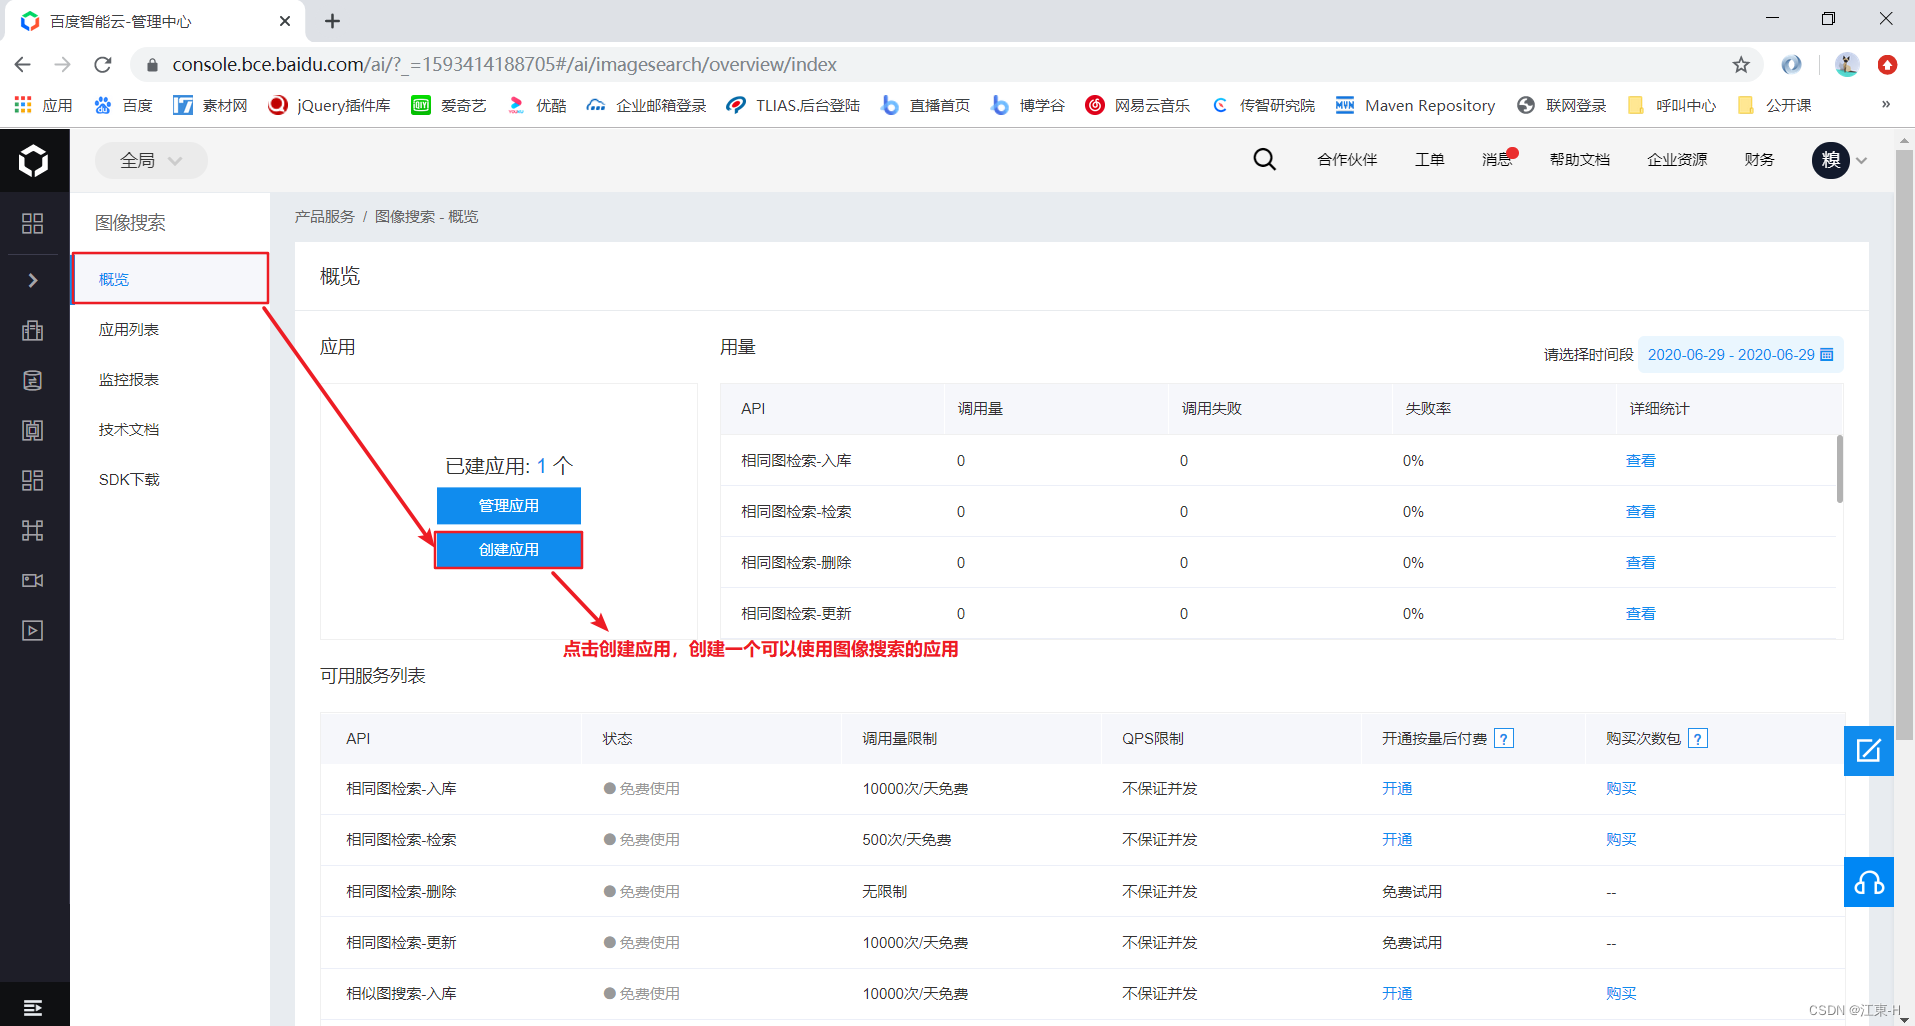Viewport: 1915px width, 1026px height.
Task: Click 购买 for 相似图搜索-入库
Action: pyautogui.click(x=1621, y=994)
